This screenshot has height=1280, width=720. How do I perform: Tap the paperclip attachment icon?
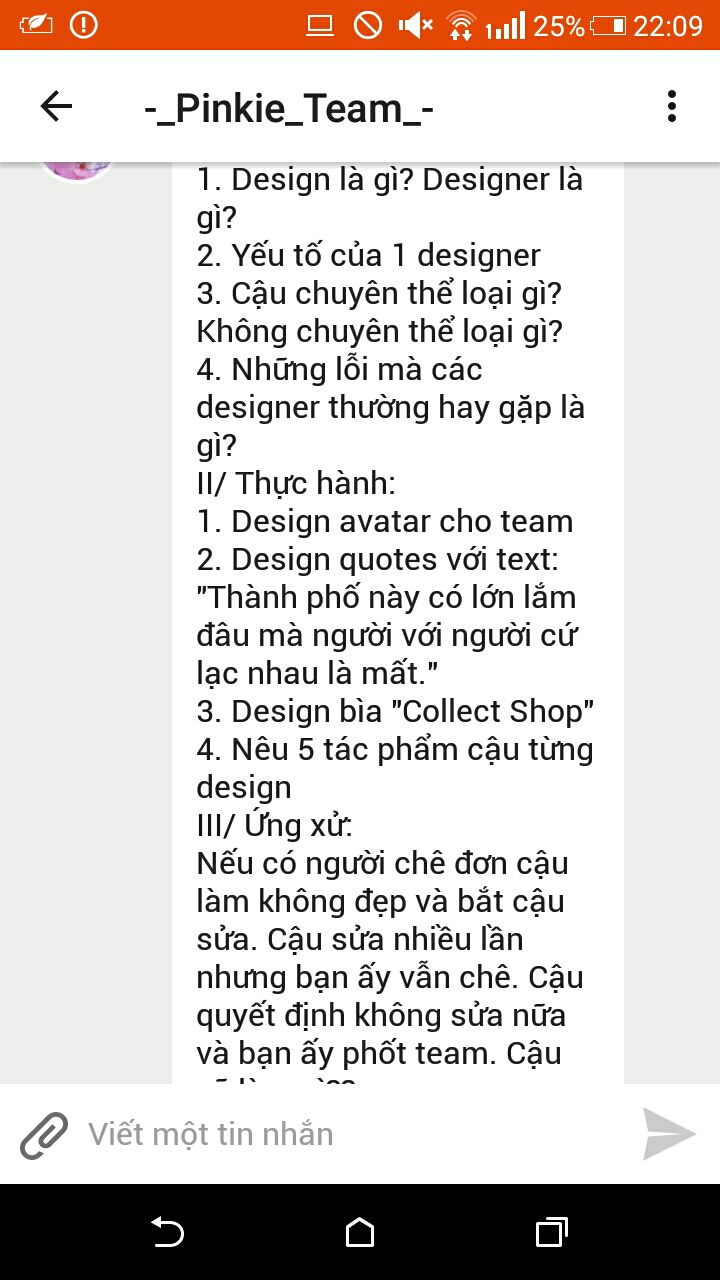click(x=44, y=1135)
